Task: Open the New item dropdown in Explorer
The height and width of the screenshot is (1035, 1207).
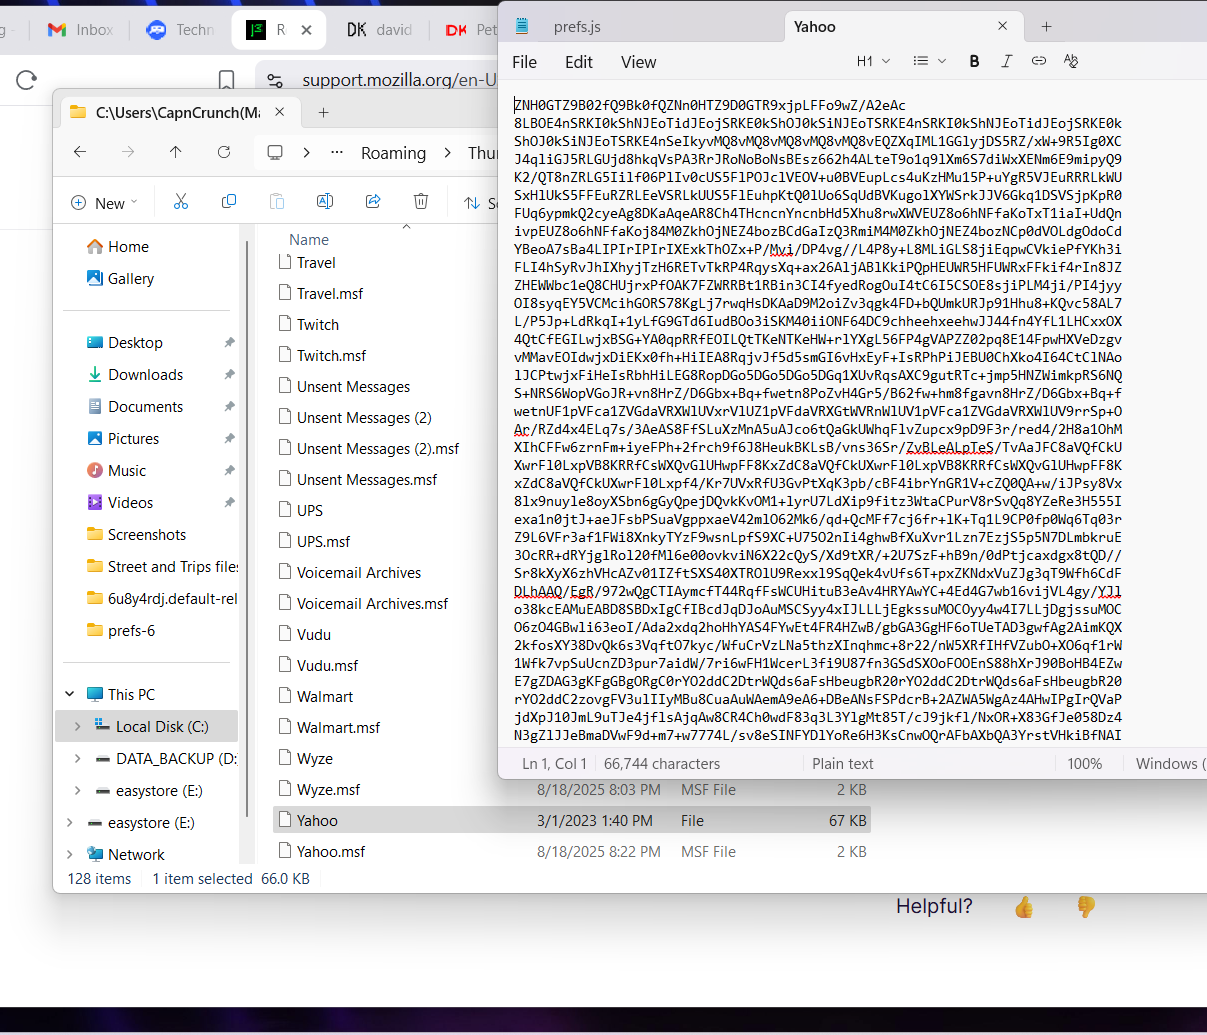Action: coord(105,203)
